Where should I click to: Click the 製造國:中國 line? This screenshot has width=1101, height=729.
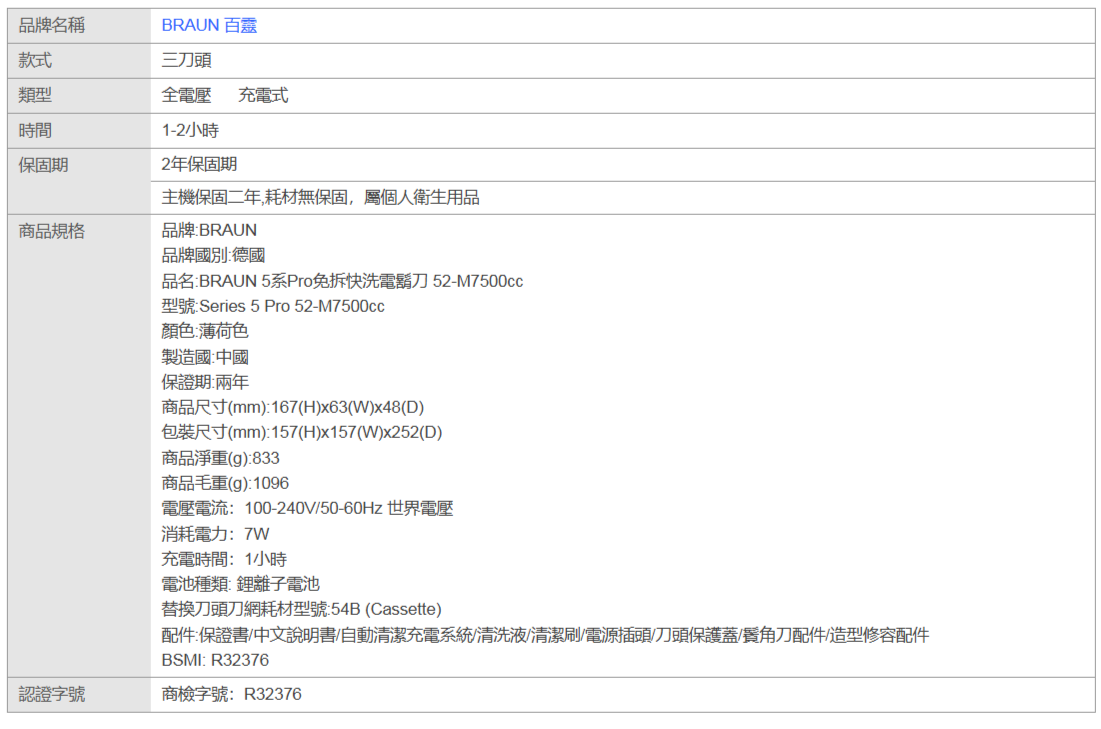click(205, 357)
